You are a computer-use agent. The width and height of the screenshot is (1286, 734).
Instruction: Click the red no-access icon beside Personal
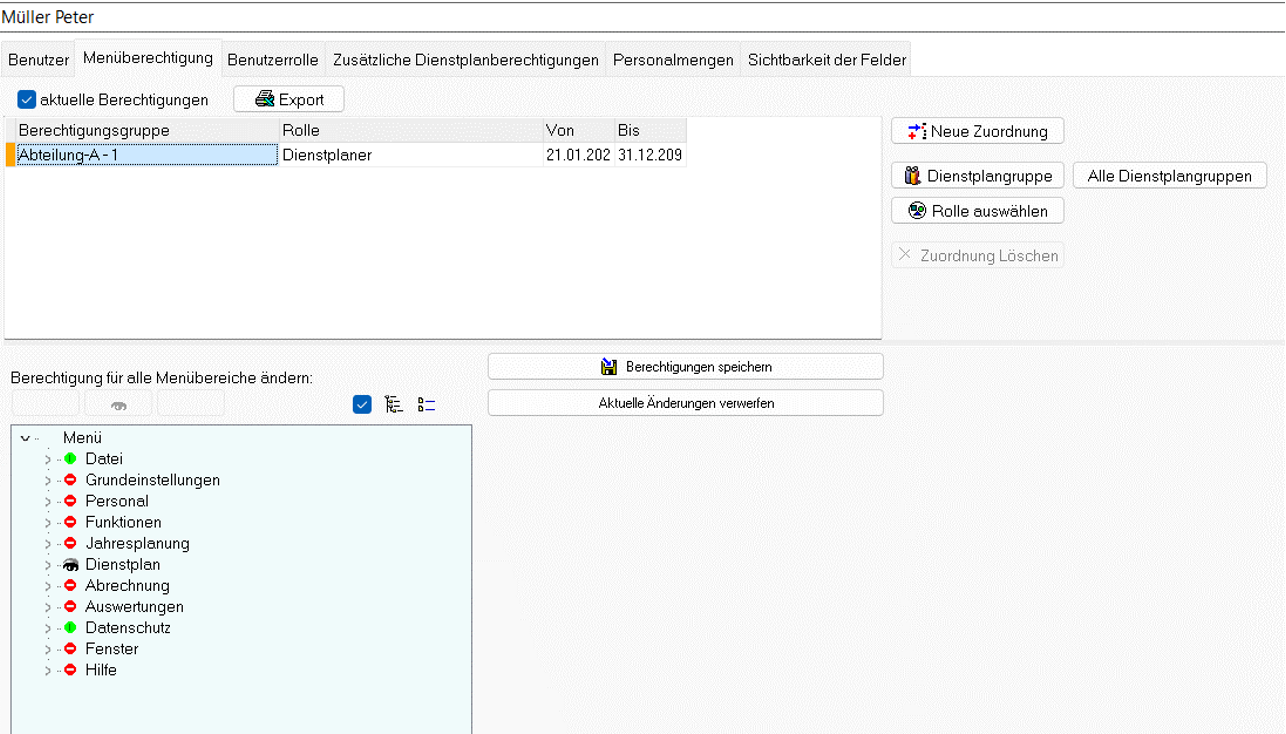coord(70,501)
